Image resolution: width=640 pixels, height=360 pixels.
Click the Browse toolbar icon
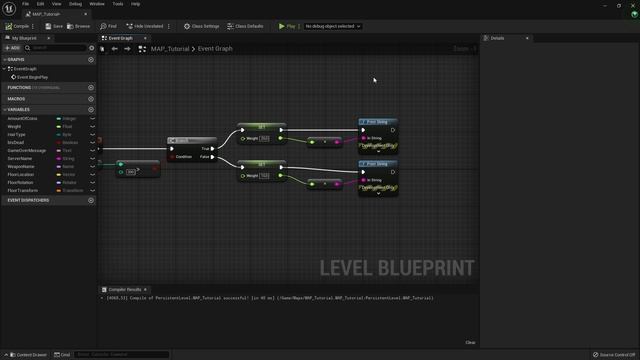78,26
